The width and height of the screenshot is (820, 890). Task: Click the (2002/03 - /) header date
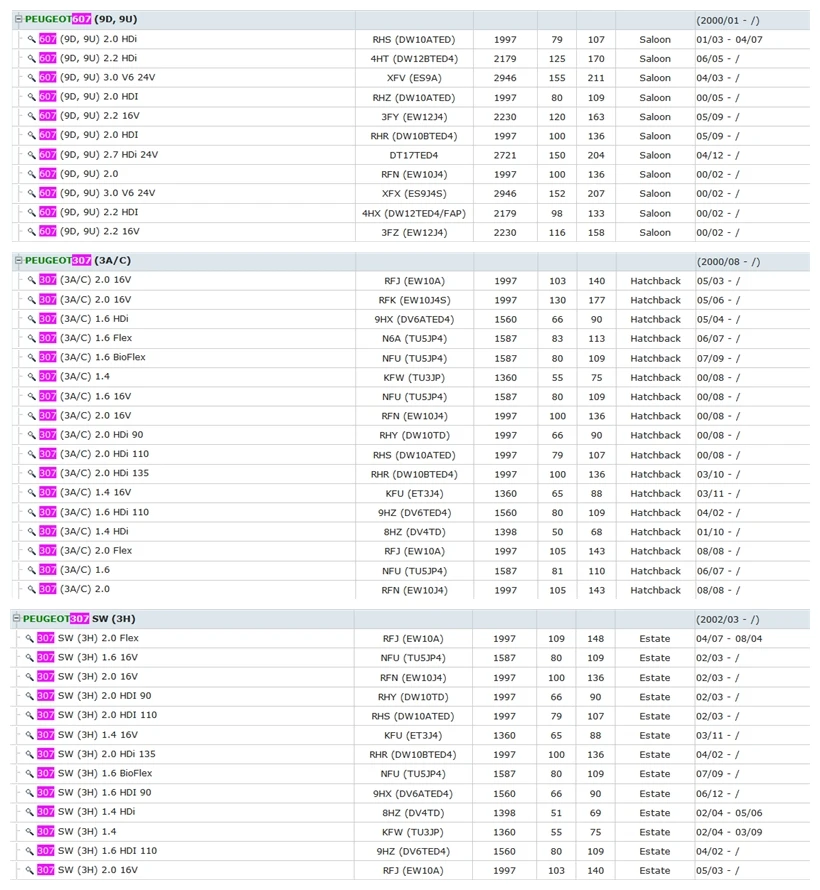pyautogui.click(x=728, y=620)
